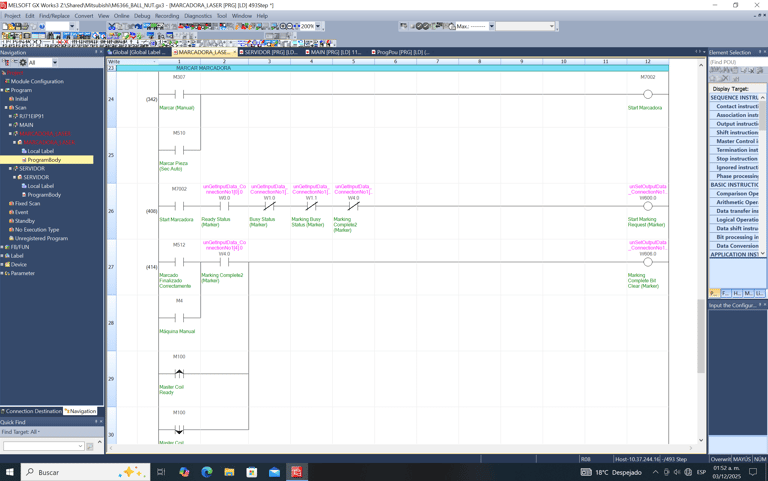Switch to SERVIDOR [PRG] tab

pos(268,52)
